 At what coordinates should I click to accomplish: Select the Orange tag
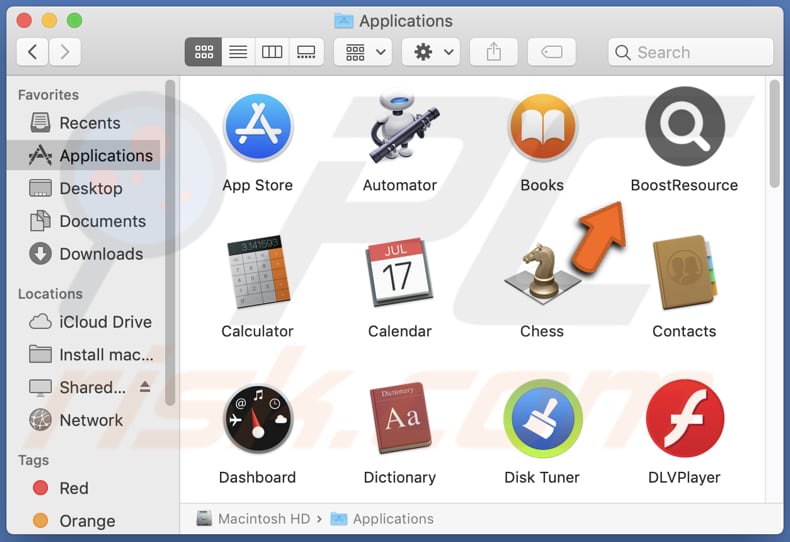coord(84,521)
